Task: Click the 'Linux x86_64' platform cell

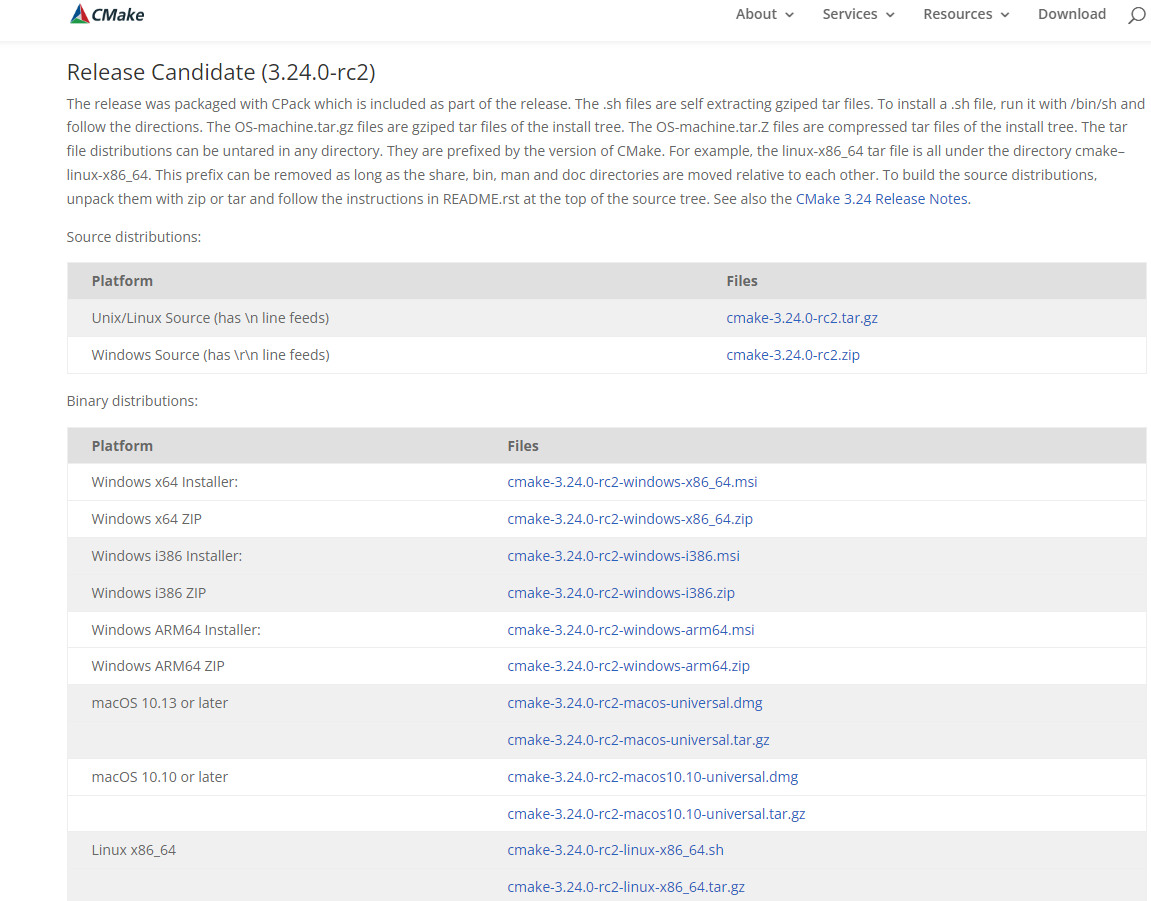Action: point(134,850)
